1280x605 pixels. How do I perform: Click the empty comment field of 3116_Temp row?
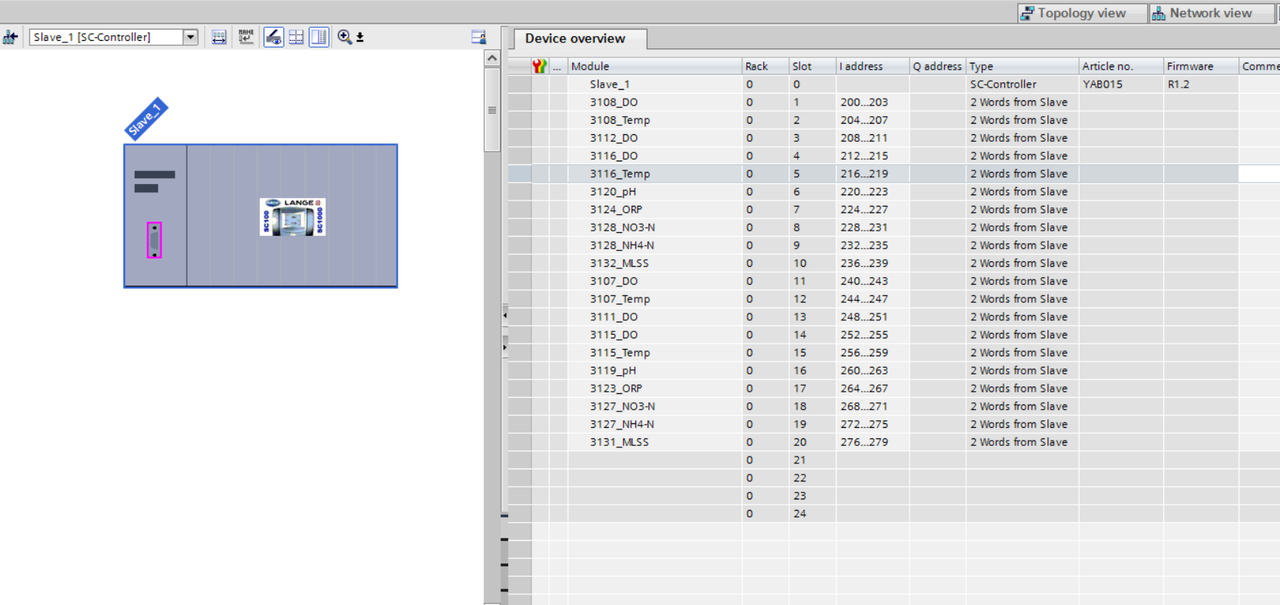pos(1259,174)
